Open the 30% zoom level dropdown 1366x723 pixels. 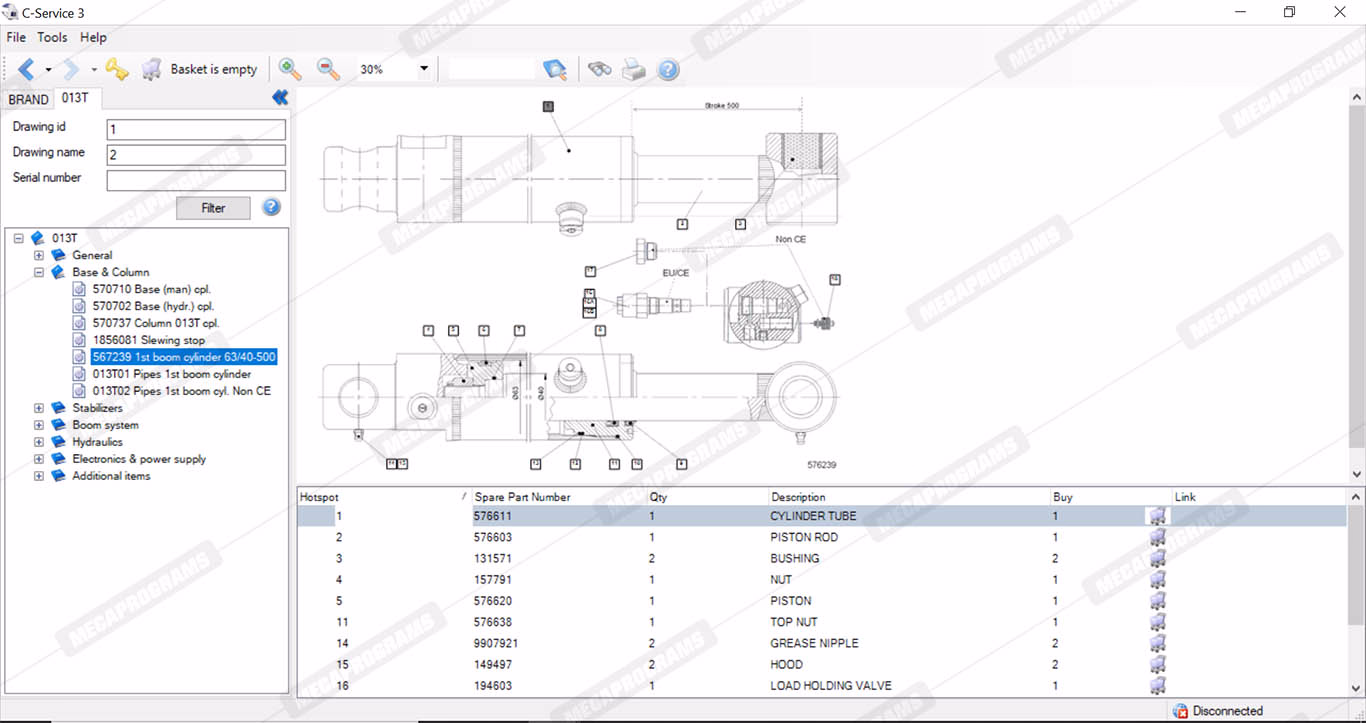pyautogui.click(x=424, y=69)
